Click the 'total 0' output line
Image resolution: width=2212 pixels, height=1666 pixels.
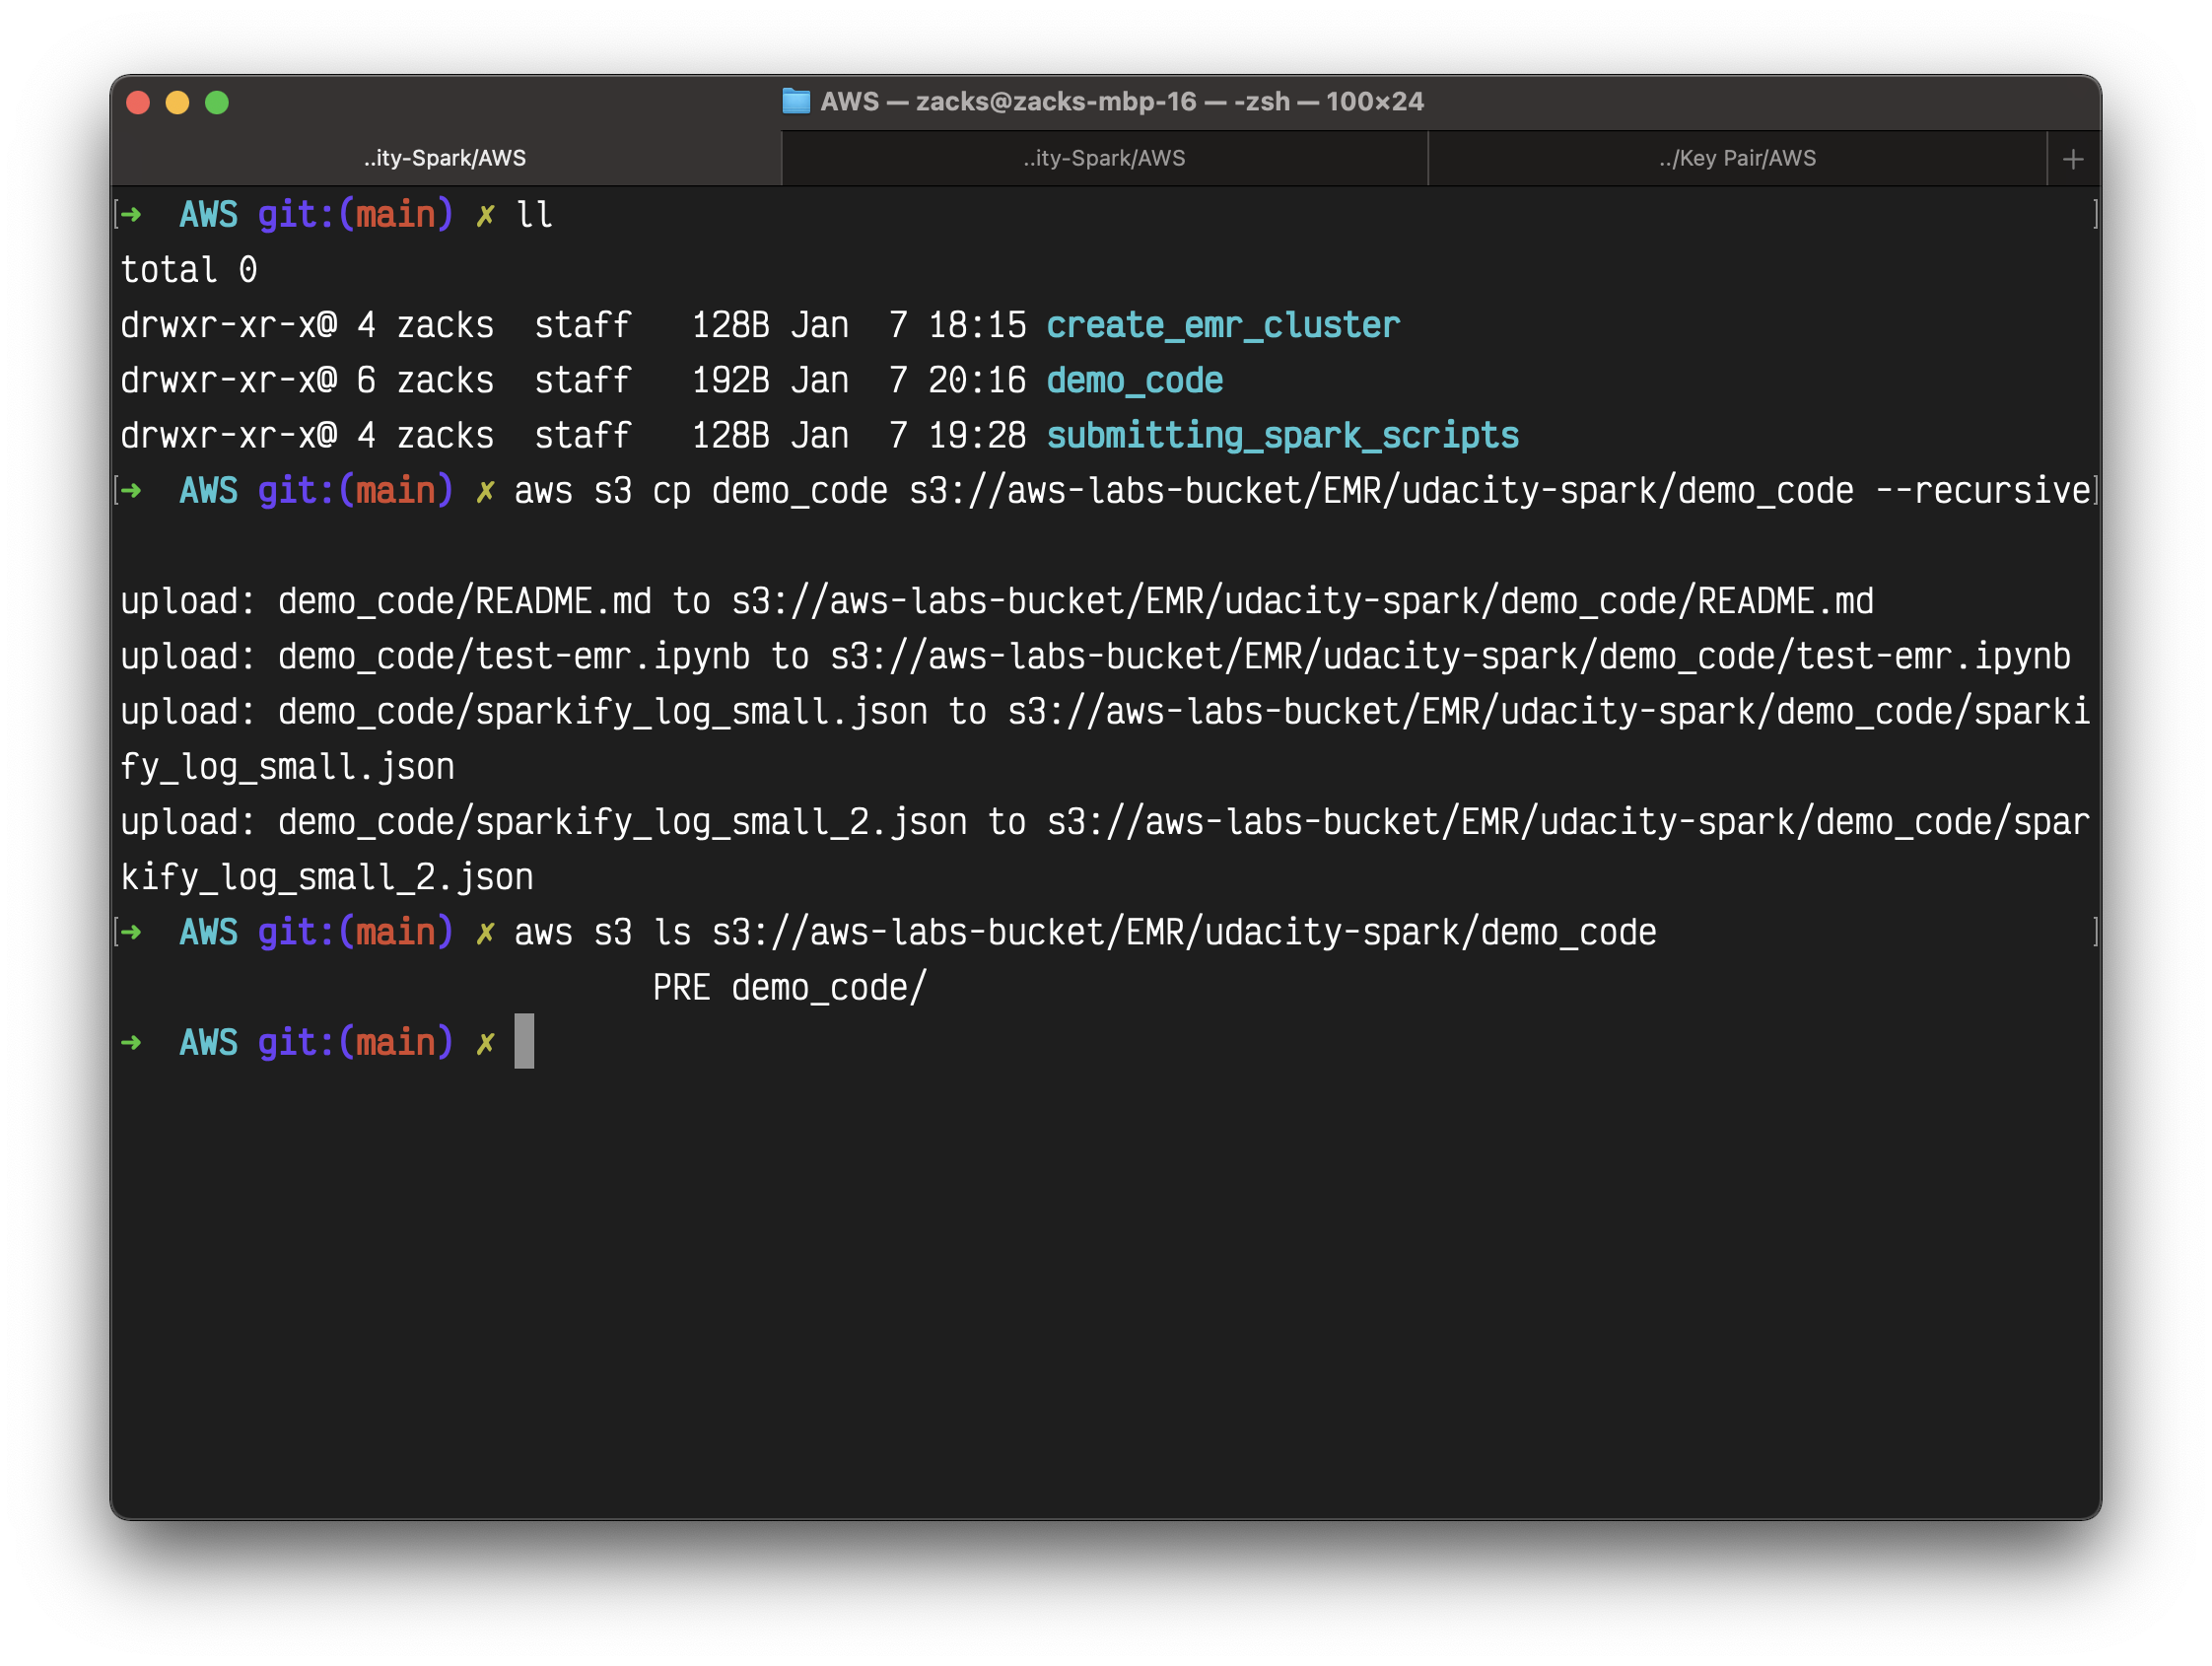[189, 271]
